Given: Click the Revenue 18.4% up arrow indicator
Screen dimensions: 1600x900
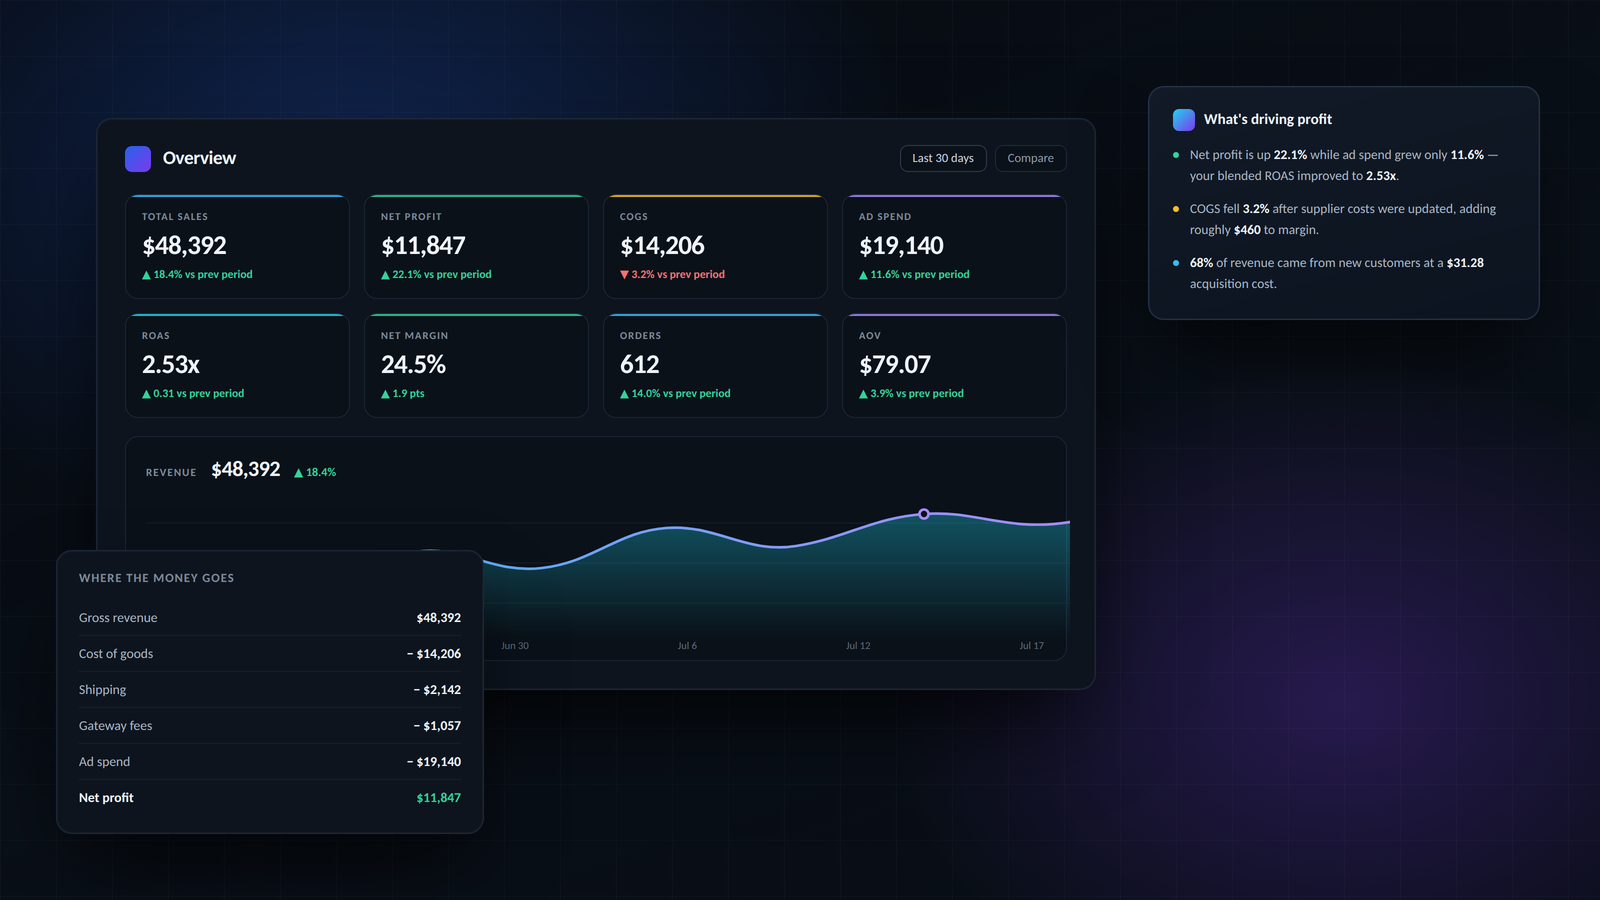Looking at the screenshot, I should (298, 473).
